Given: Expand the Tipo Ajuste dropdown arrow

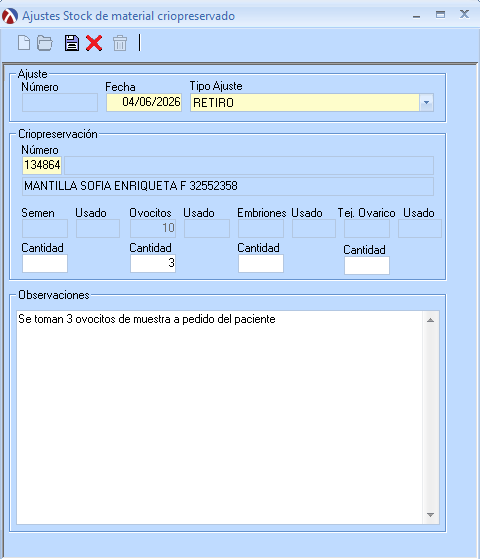Looking at the screenshot, I should click(427, 103).
